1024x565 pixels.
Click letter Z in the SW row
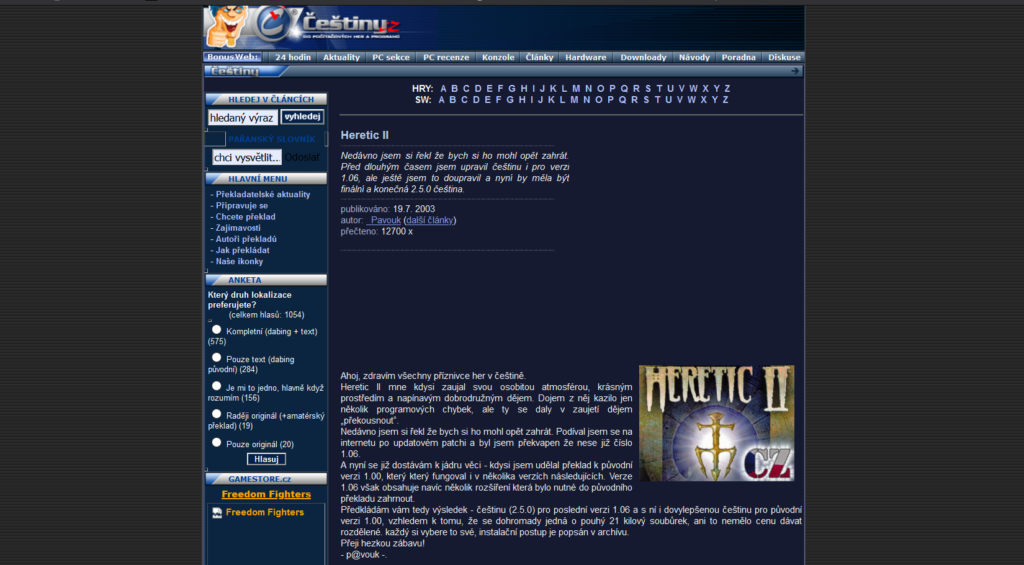click(725, 100)
